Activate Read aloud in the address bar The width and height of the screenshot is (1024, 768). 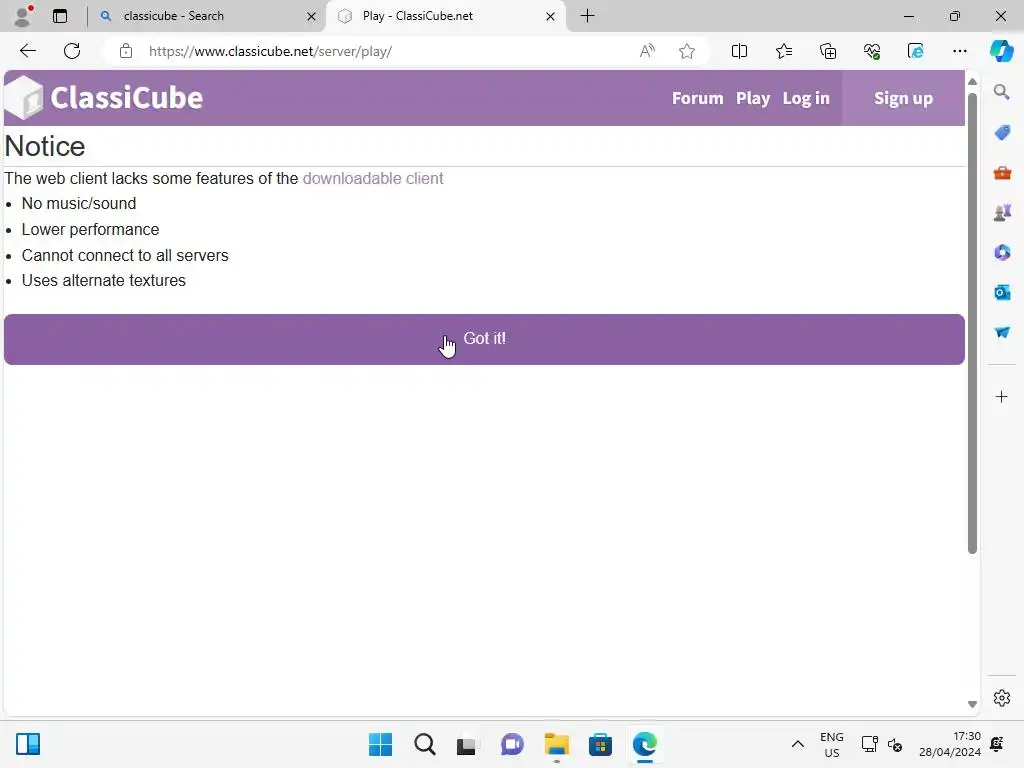click(647, 51)
